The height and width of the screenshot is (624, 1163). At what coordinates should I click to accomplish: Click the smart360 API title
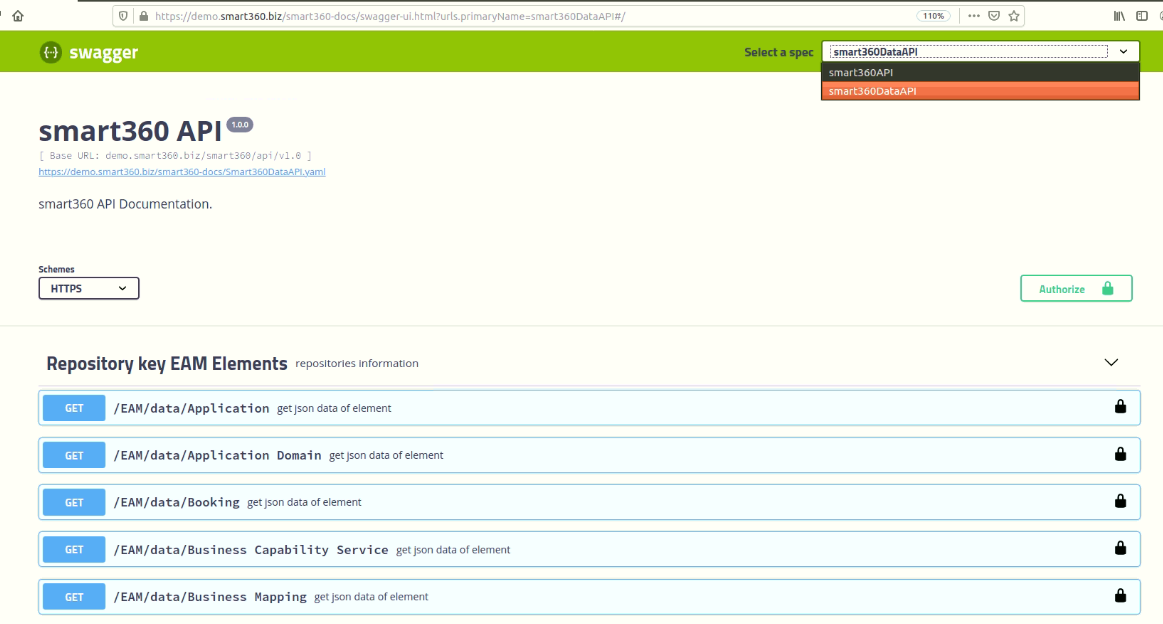tap(131, 131)
